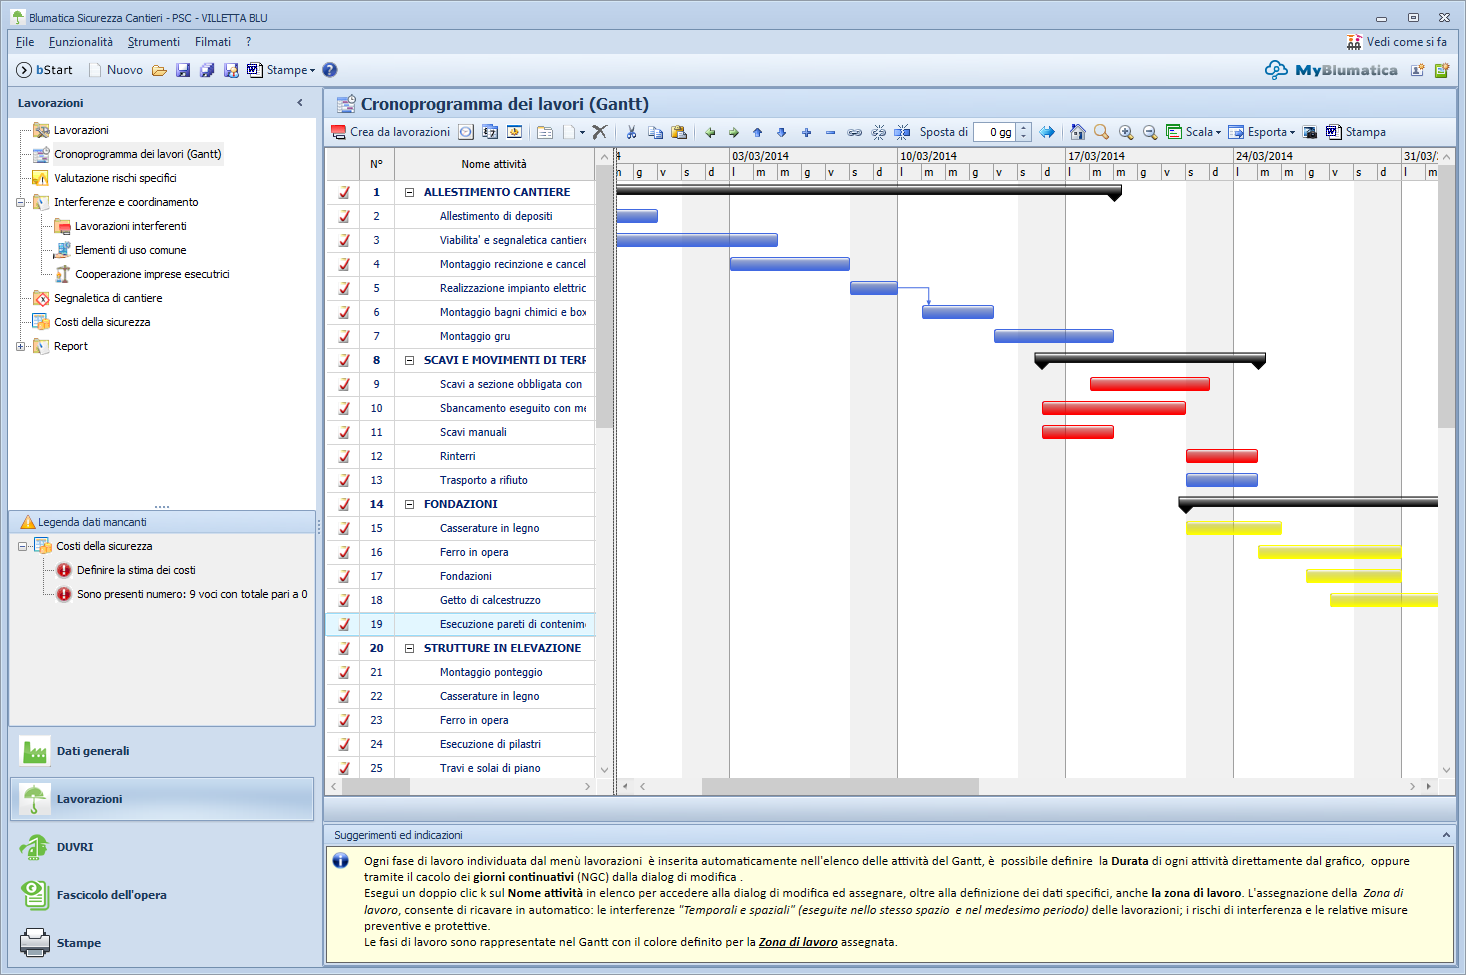Collapse Interferenze e coordinamento tree node
The width and height of the screenshot is (1466, 975).
(x=21, y=202)
